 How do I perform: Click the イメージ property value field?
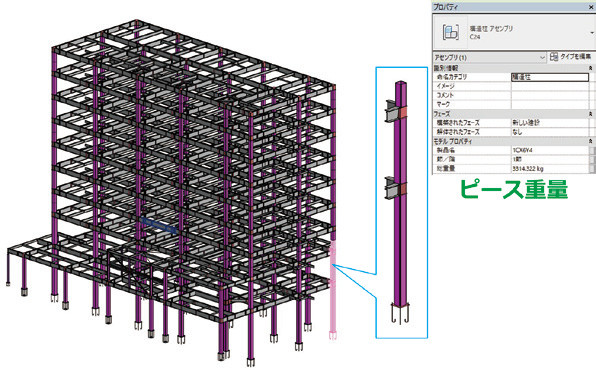click(x=550, y=86)
